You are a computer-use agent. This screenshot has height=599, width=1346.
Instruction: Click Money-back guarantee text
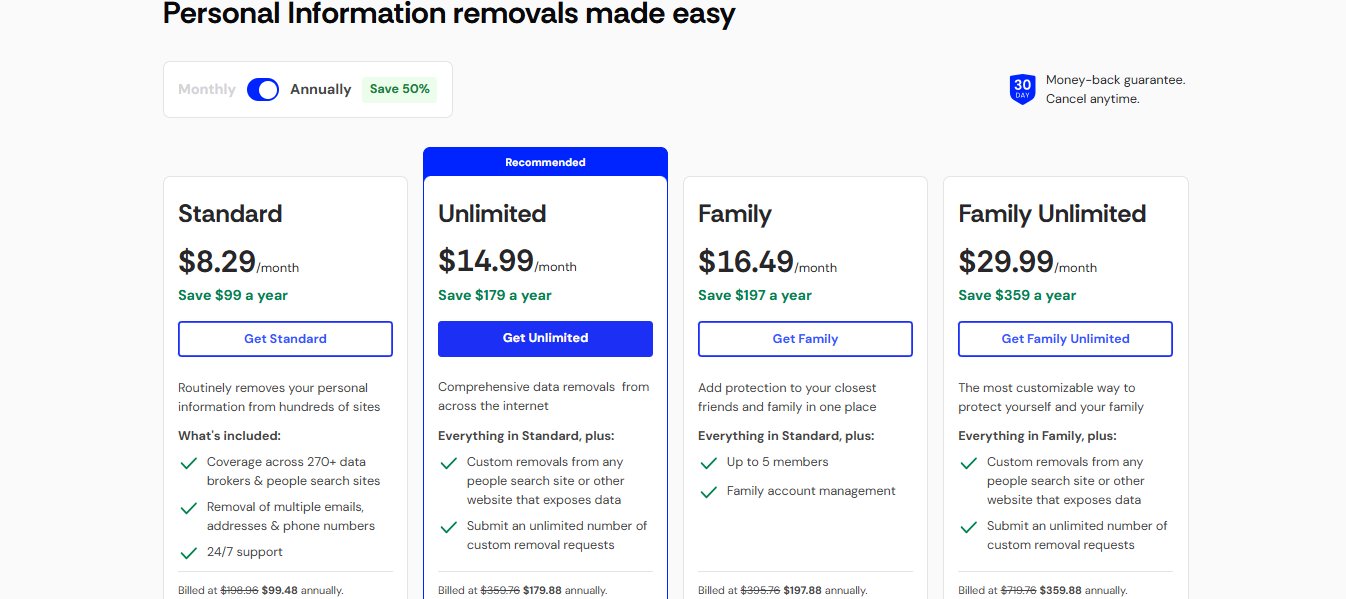pyautogui.click(x=1115, y=80)
